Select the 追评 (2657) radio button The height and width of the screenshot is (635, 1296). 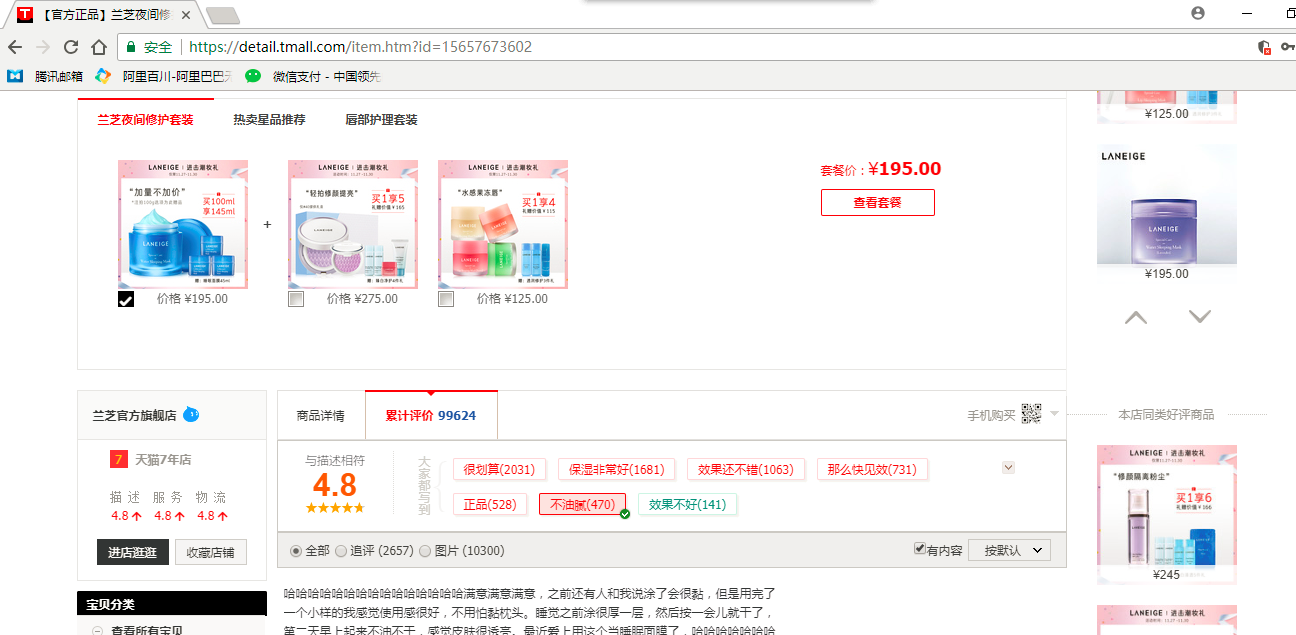(x=341, y=551)
